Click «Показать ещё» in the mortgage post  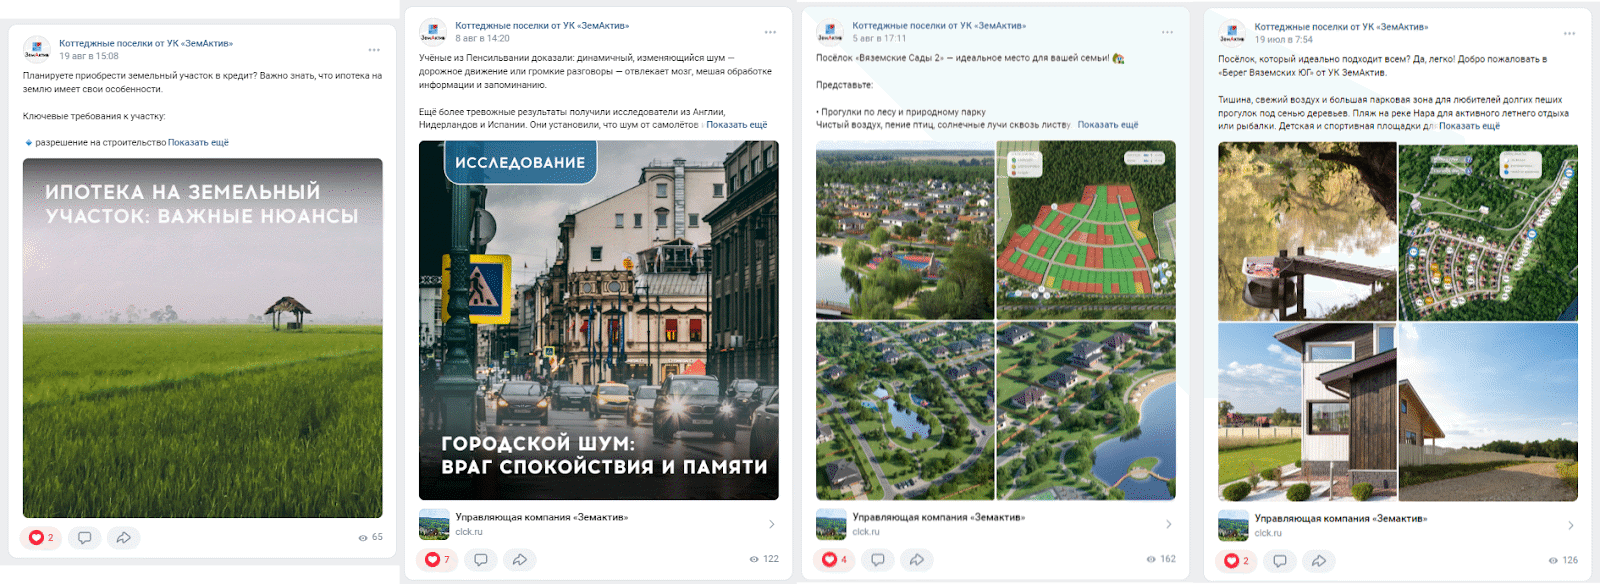198,143
